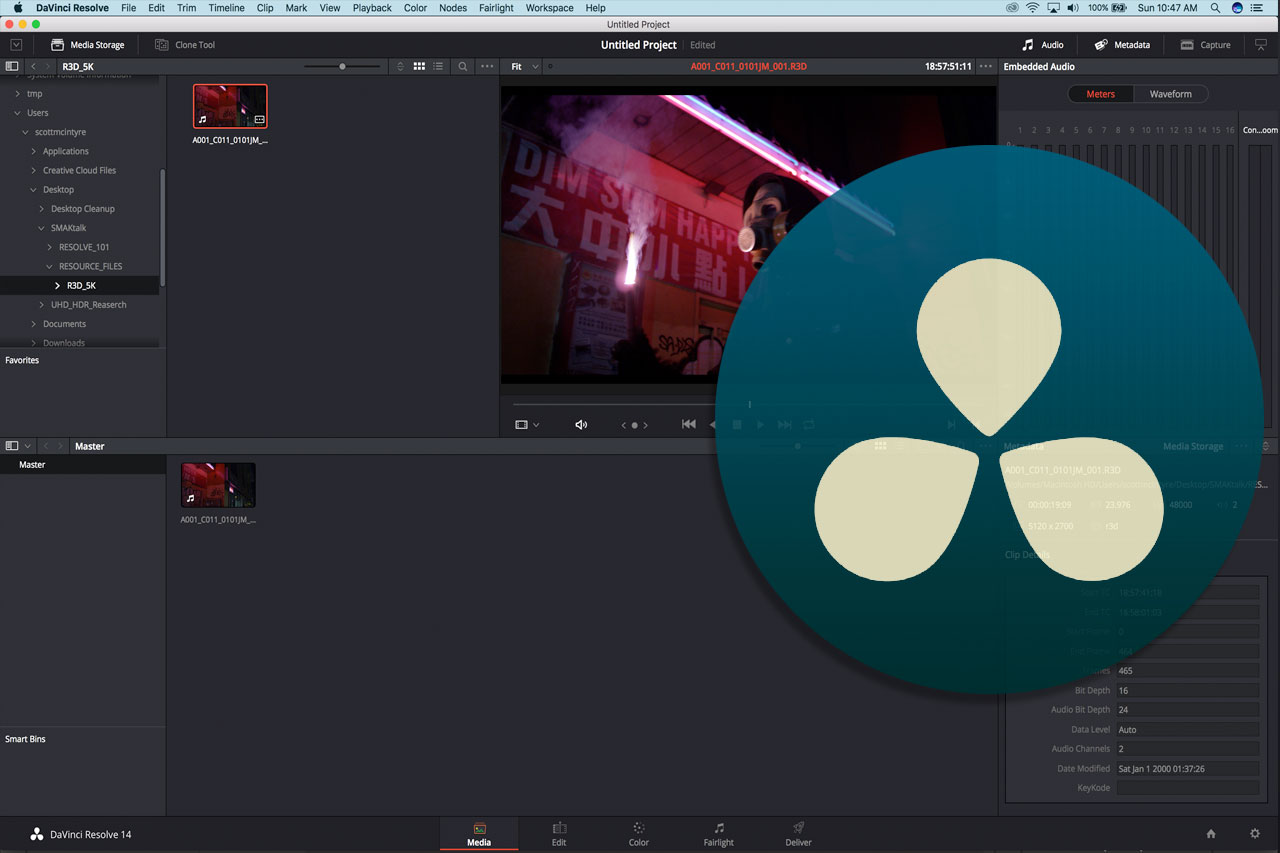The image size is (1280, 853).
Task: Open search in media storage browser
Action: pyautogui.click(x=463, y=66)
